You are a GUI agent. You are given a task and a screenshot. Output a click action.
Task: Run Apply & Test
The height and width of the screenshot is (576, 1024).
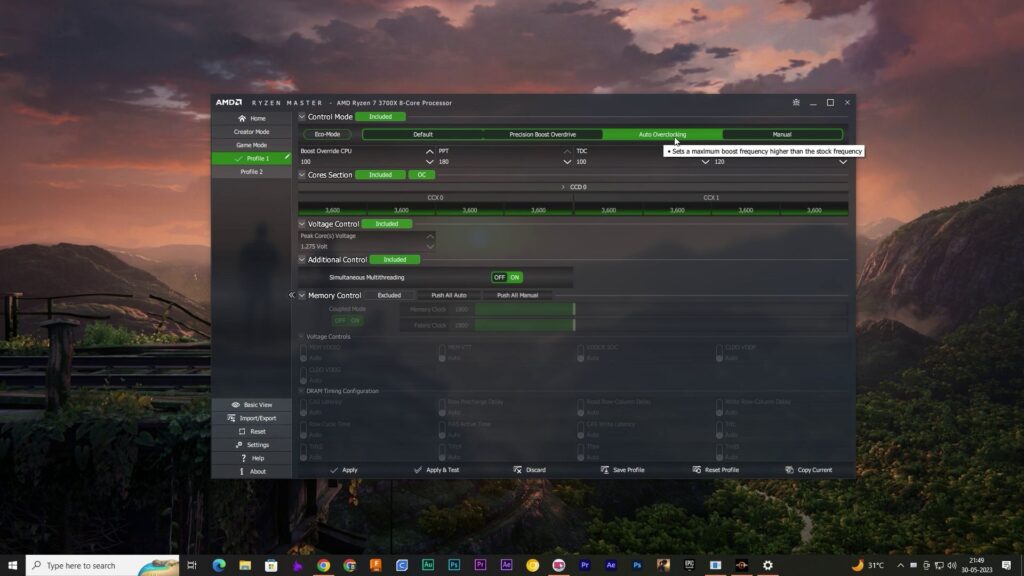pos(436,470)
